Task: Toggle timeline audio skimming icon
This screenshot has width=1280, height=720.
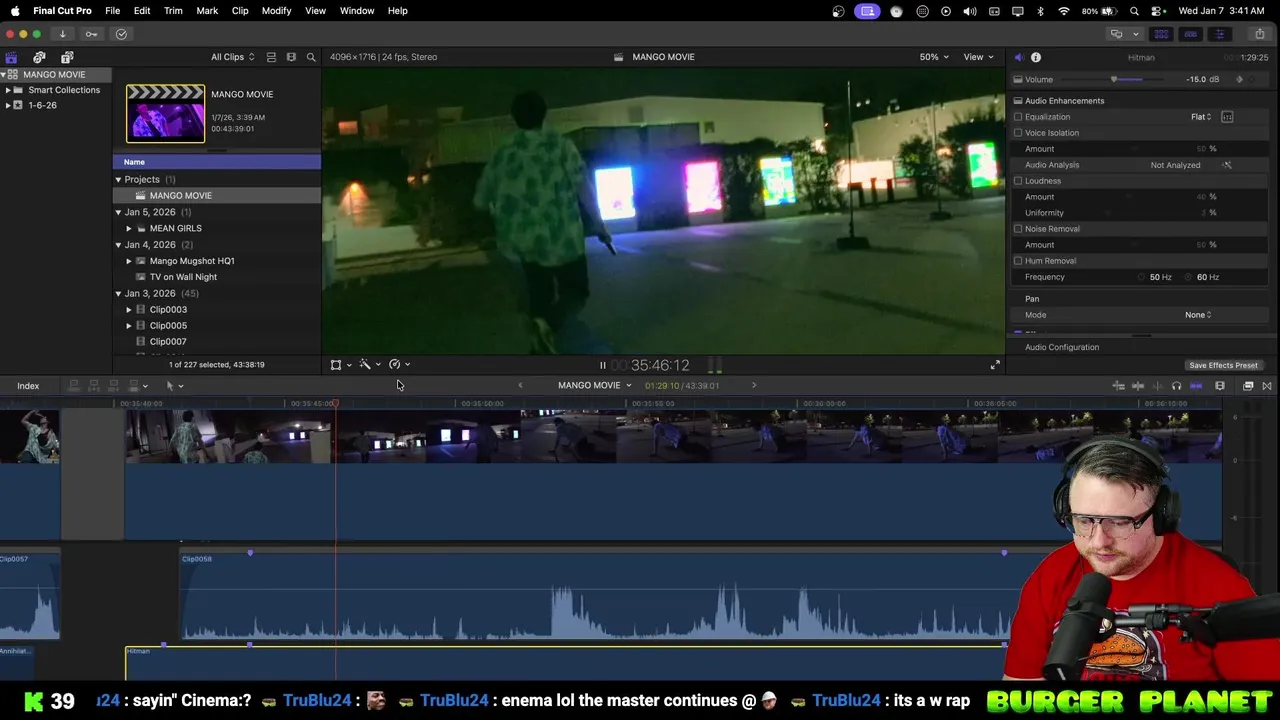Action: [1157, 386]
